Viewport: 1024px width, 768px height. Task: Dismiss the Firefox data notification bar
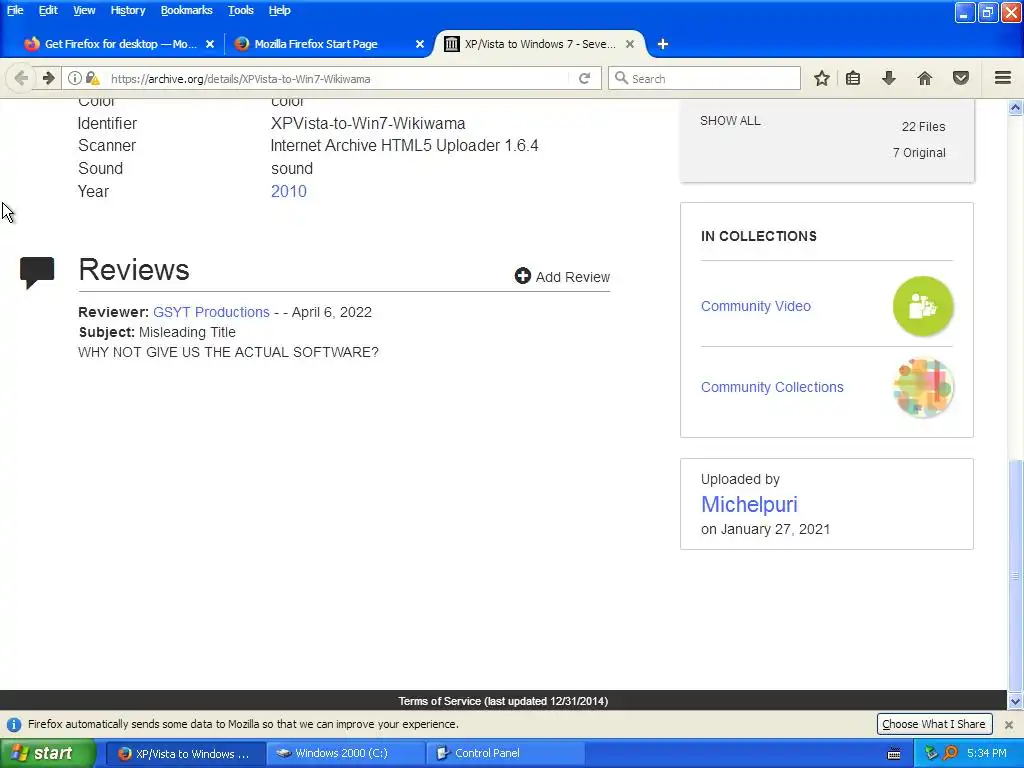1009,725
